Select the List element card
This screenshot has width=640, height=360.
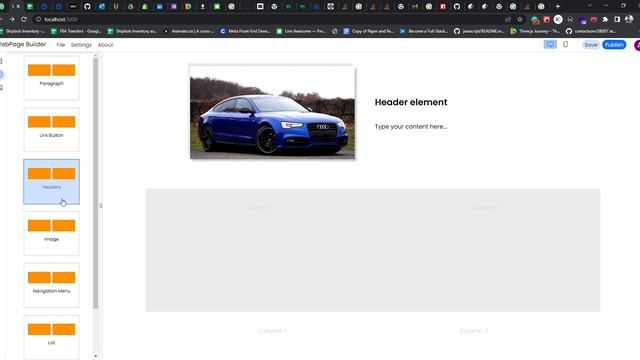tap(51, 337)
